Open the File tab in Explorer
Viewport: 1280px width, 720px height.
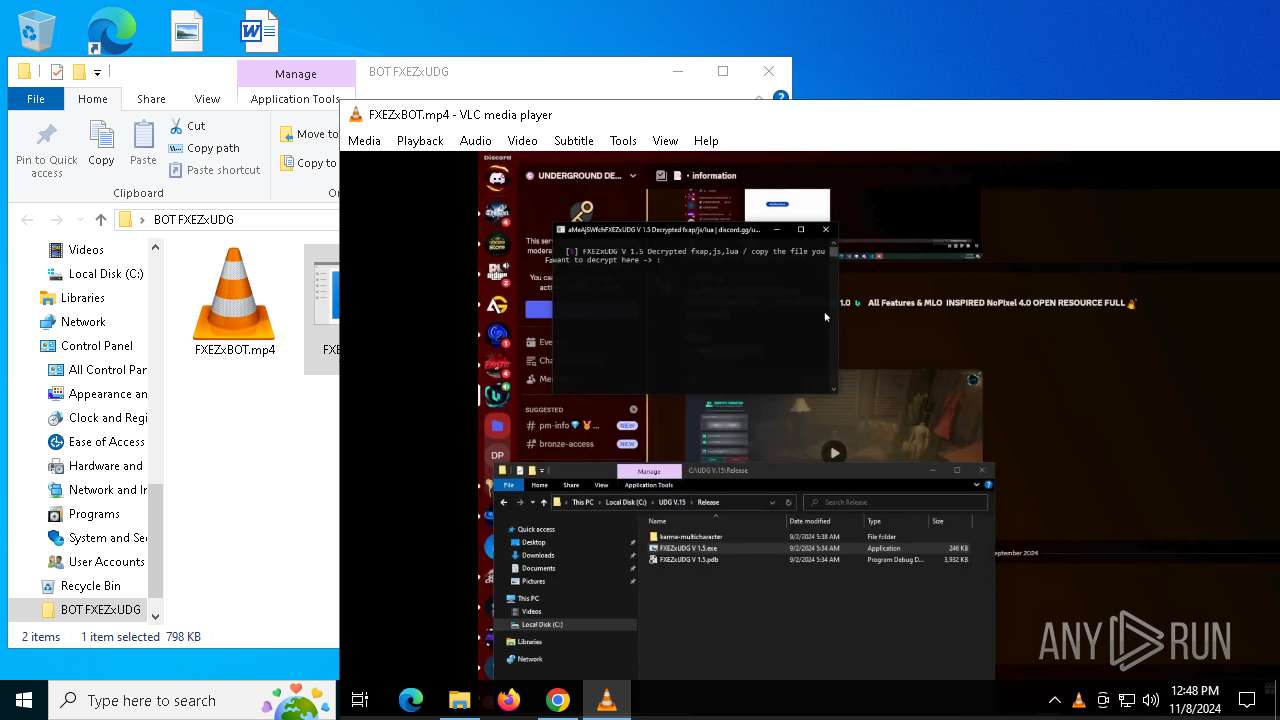coord(36,99)
